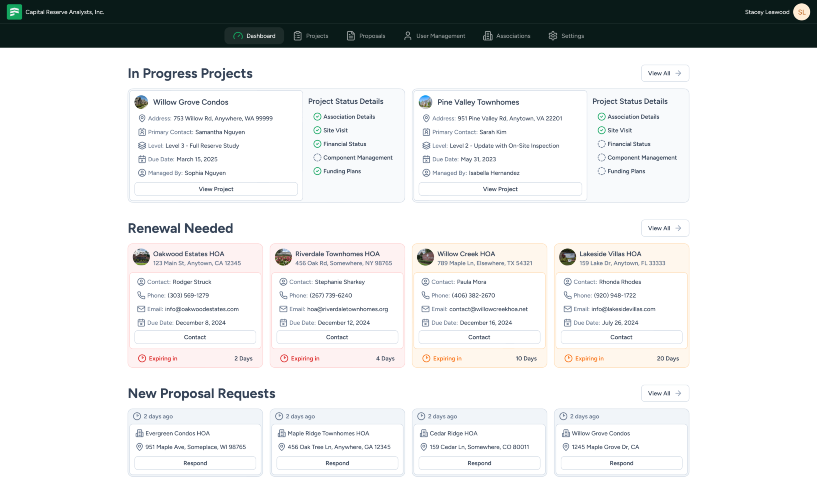The height and width of the screenshot is (500, 817).
Task: Click Willow Grove's Financial Status check
Action: 317,144
